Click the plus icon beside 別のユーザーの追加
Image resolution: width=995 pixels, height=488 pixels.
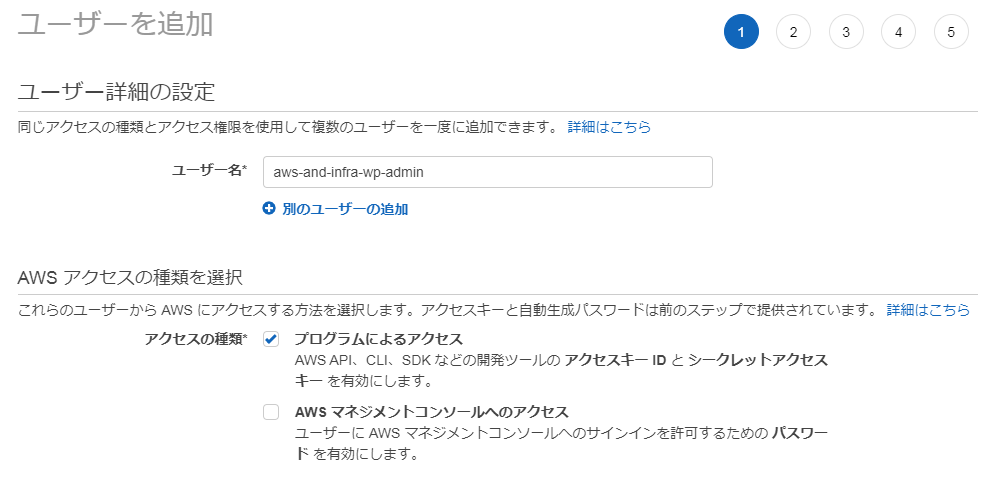click(x=268, y=209)
